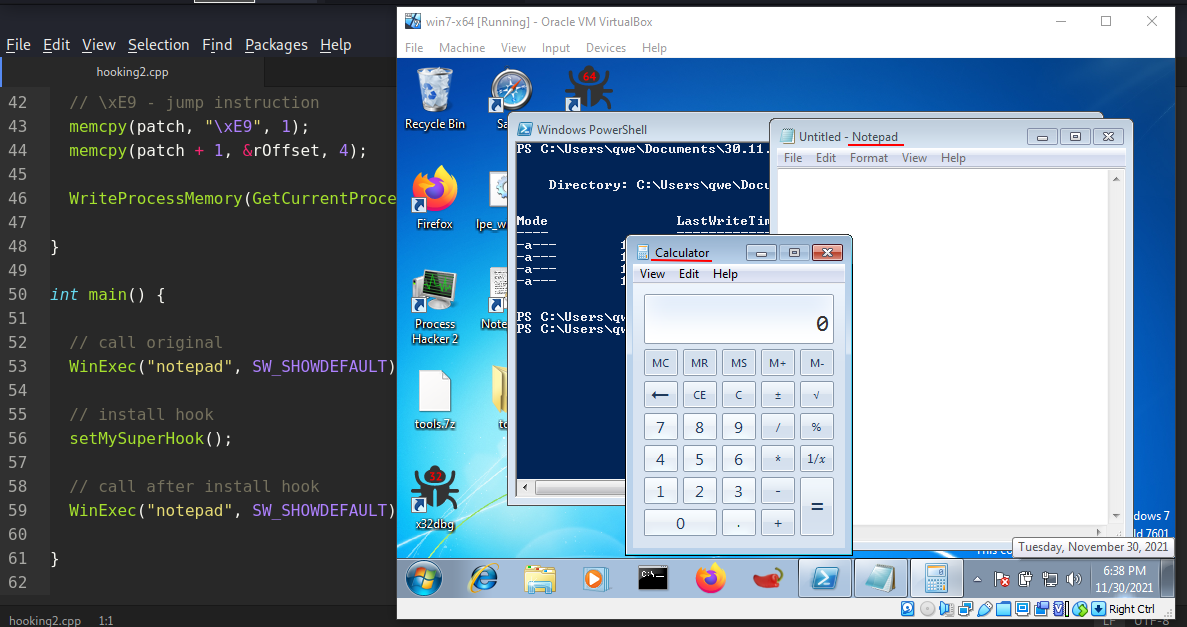Click the 1/x reciprocal button
The height and width of the screenshot is (627, 1187).
click(x=816, y=459)
